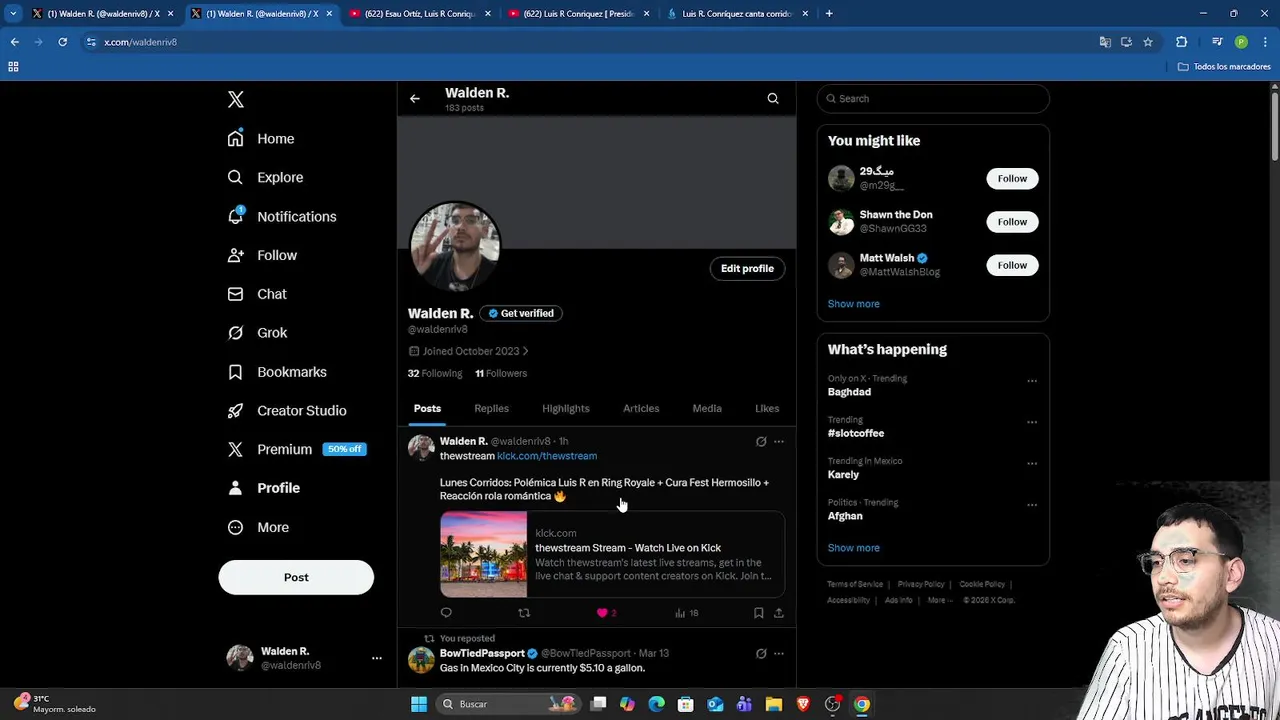Open File Explorer from taskbar

773,704
